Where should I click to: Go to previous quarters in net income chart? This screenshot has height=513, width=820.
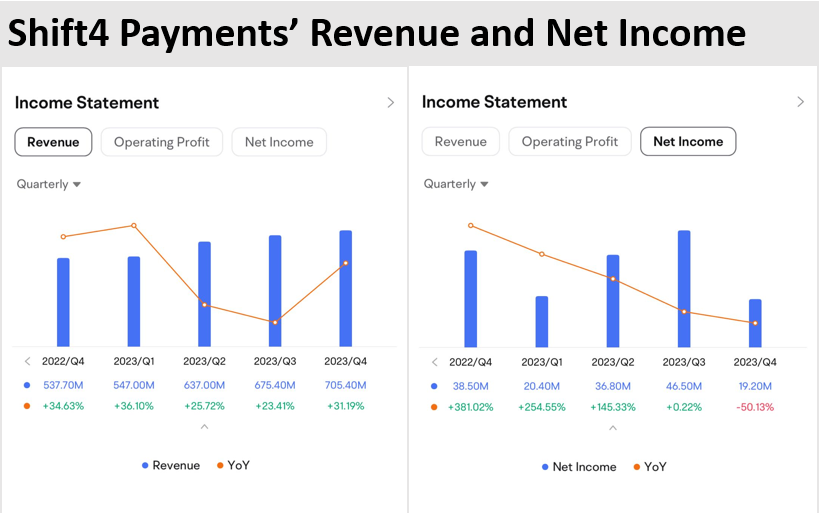[434, 362]
